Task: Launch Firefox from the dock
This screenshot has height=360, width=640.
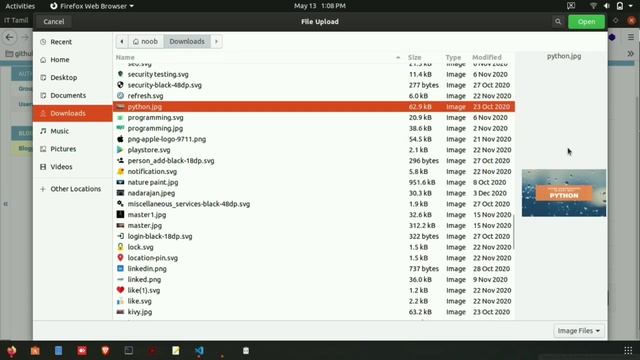Action: click(x=11, y=351)
